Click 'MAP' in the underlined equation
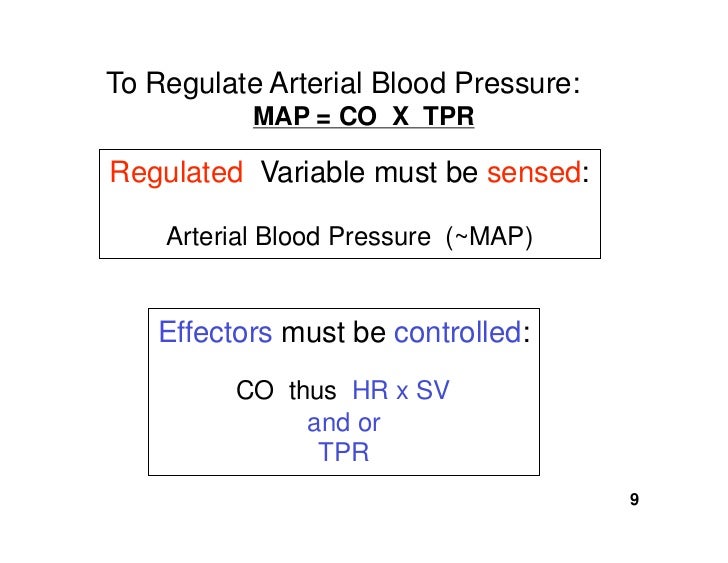This screenshot has height=563, width=728. click(281, 116)
